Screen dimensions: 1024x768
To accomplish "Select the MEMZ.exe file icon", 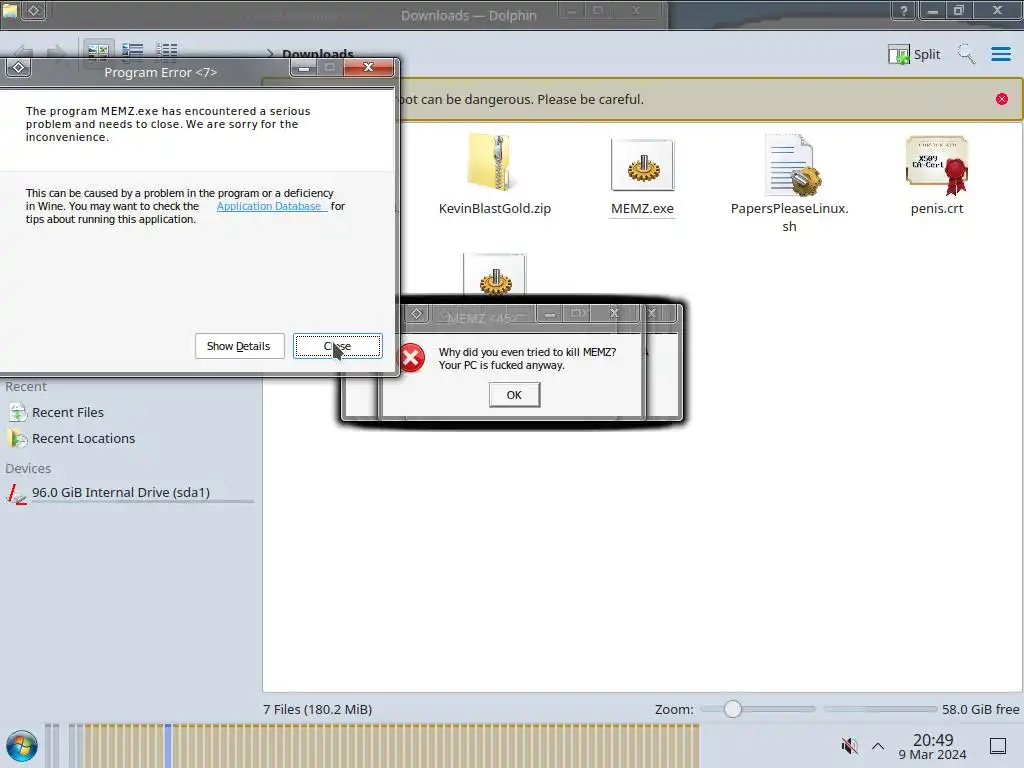I will click(x=643, y=165).
